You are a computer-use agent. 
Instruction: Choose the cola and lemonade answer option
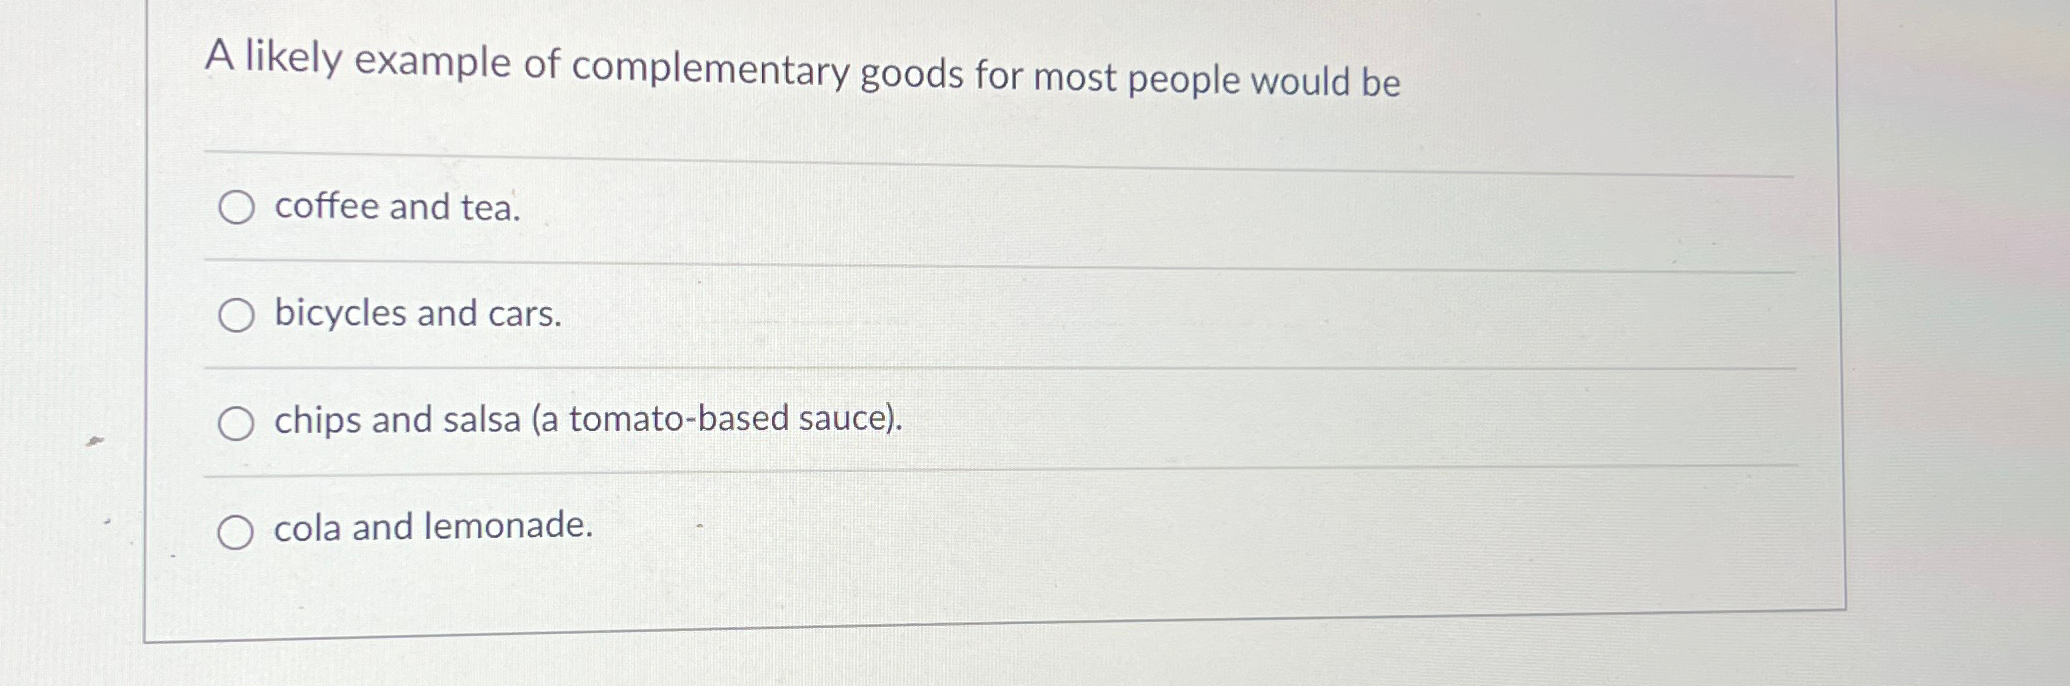coord(431,528)
